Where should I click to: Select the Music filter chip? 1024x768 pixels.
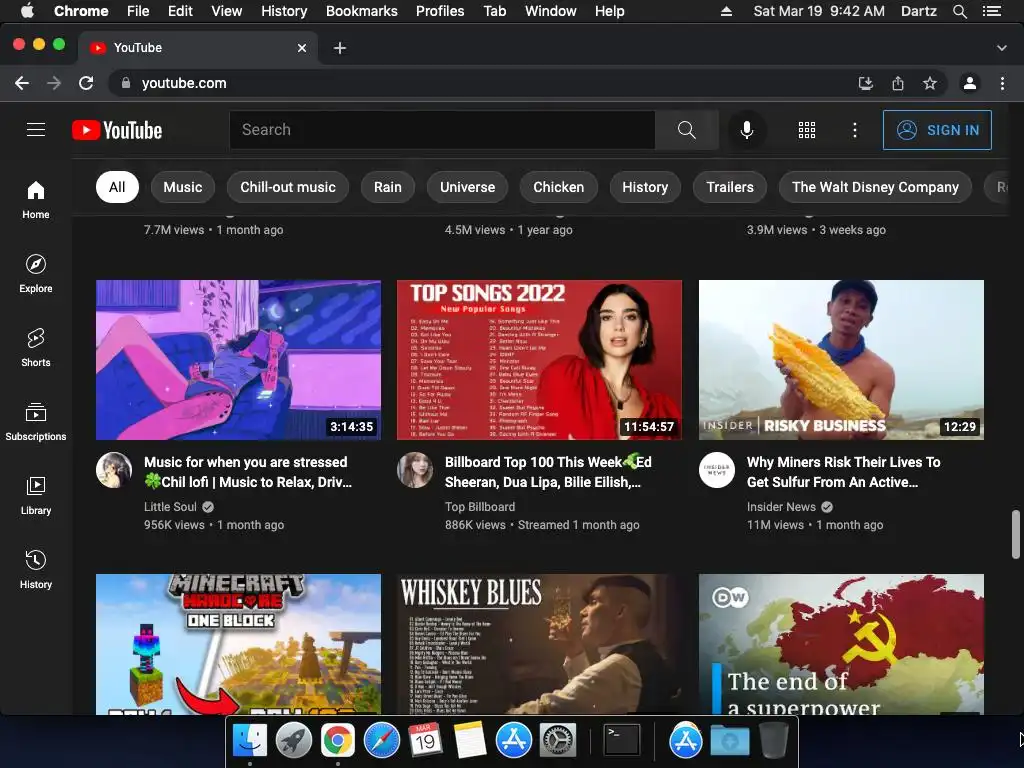point(182,187)
